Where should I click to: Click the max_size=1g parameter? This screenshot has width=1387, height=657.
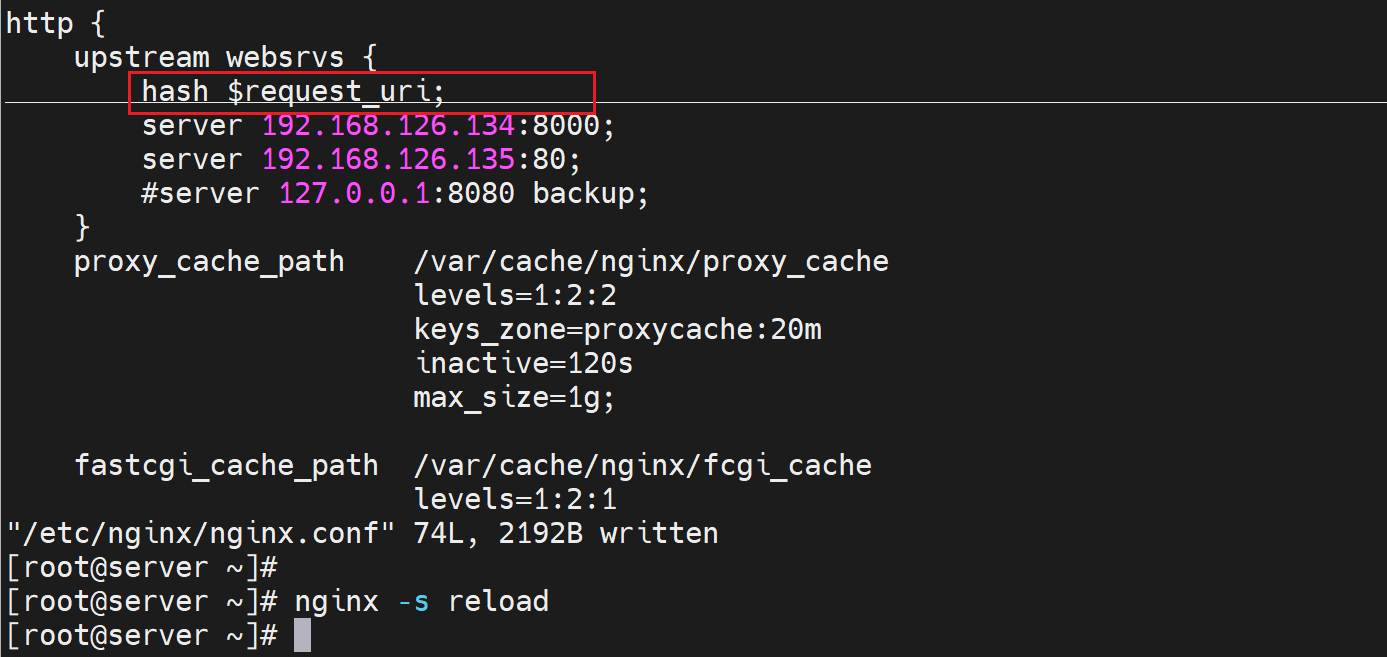pos(514,398)
